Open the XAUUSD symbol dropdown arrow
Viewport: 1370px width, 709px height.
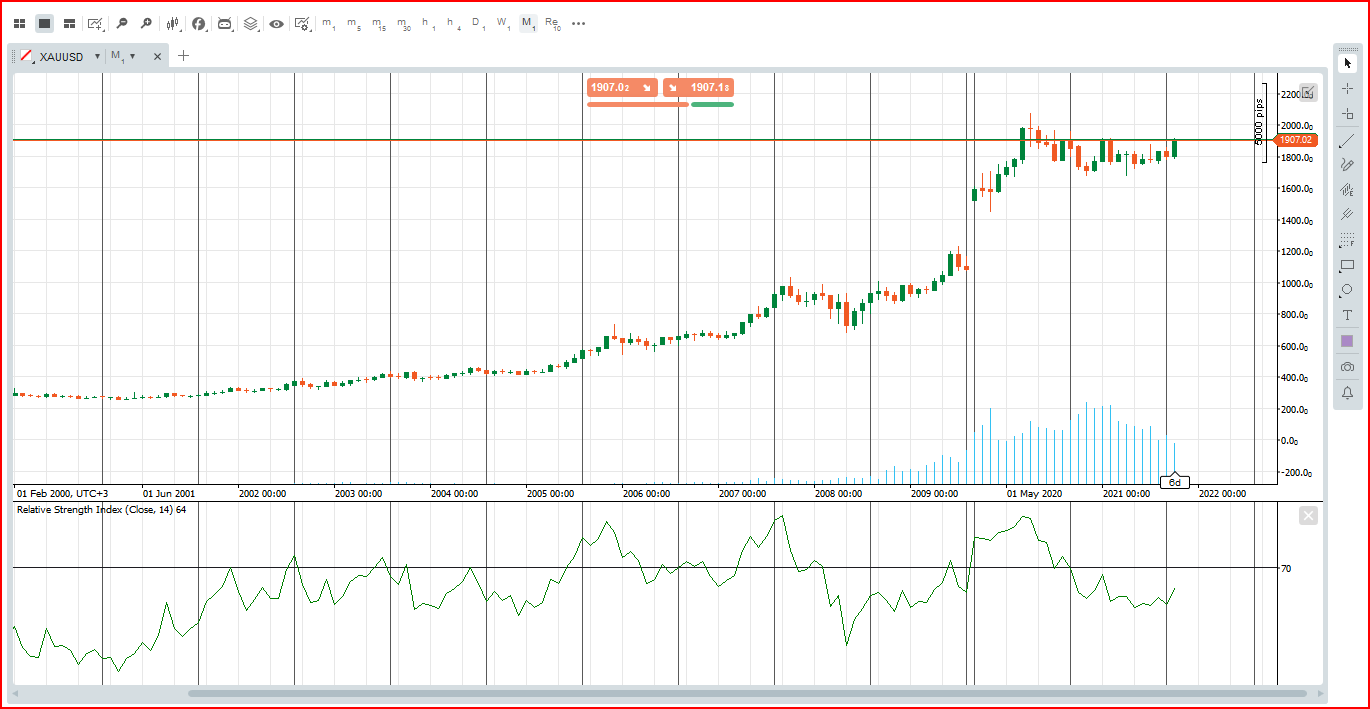tap(97, 57)
